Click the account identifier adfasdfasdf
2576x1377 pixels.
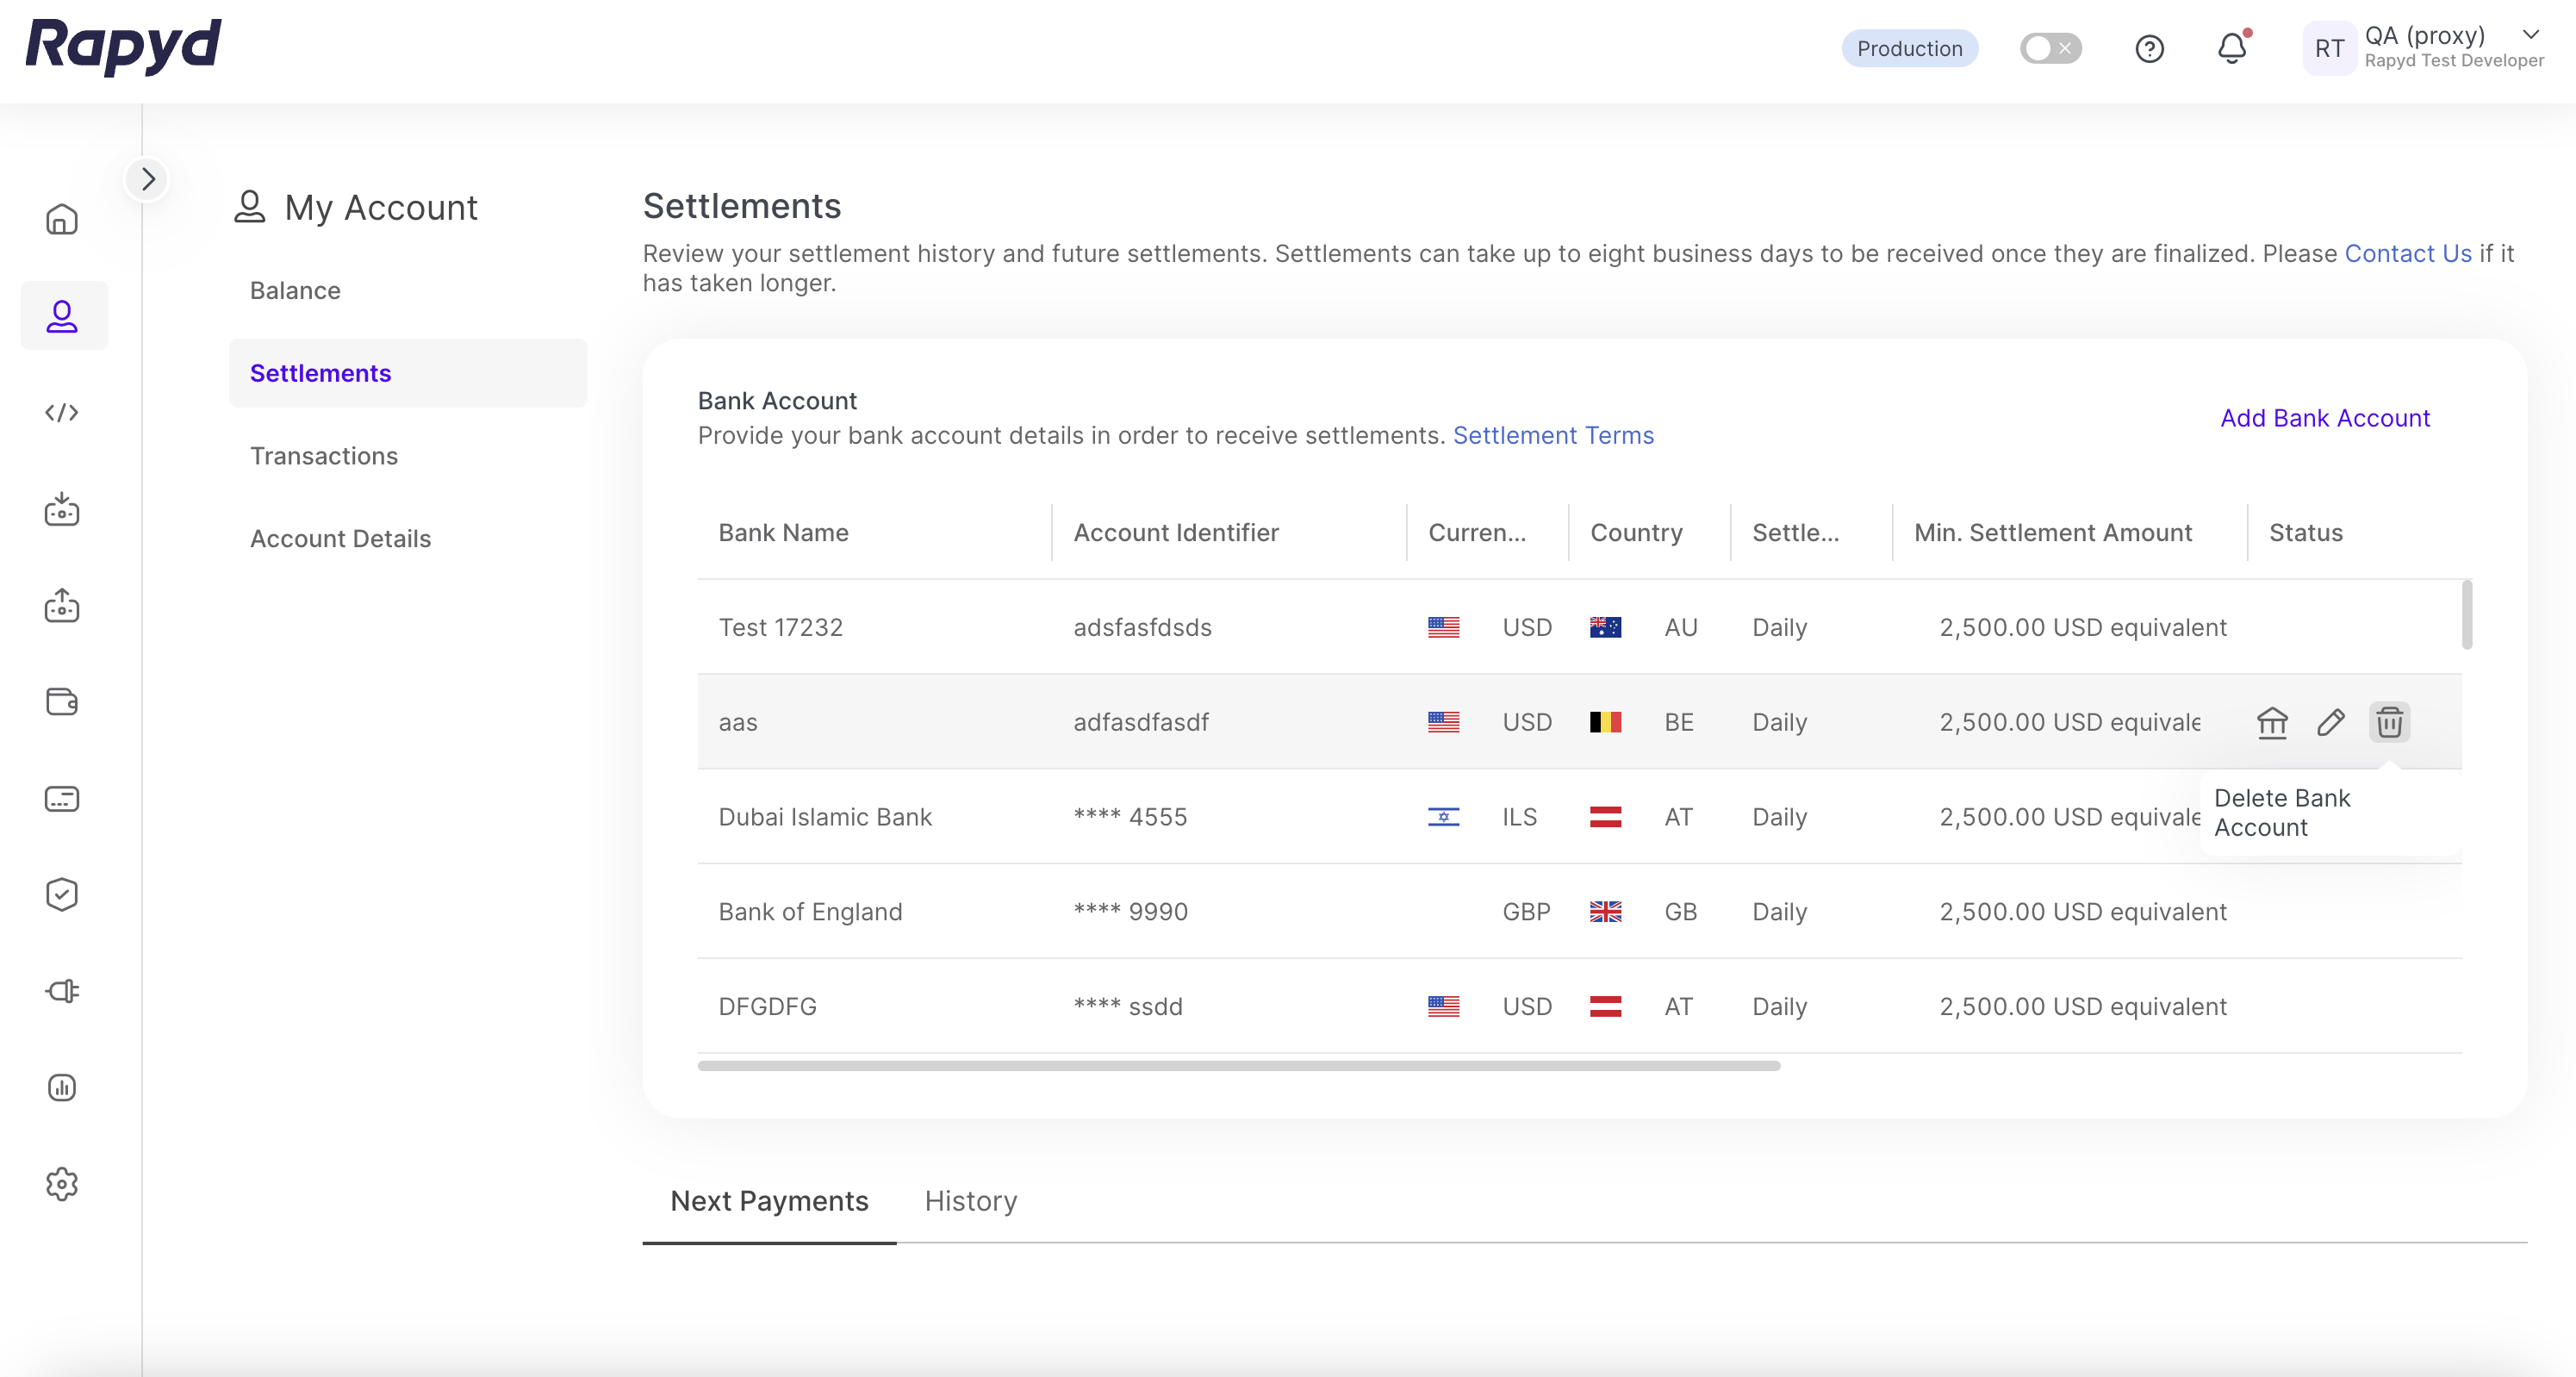point(1141,722)
